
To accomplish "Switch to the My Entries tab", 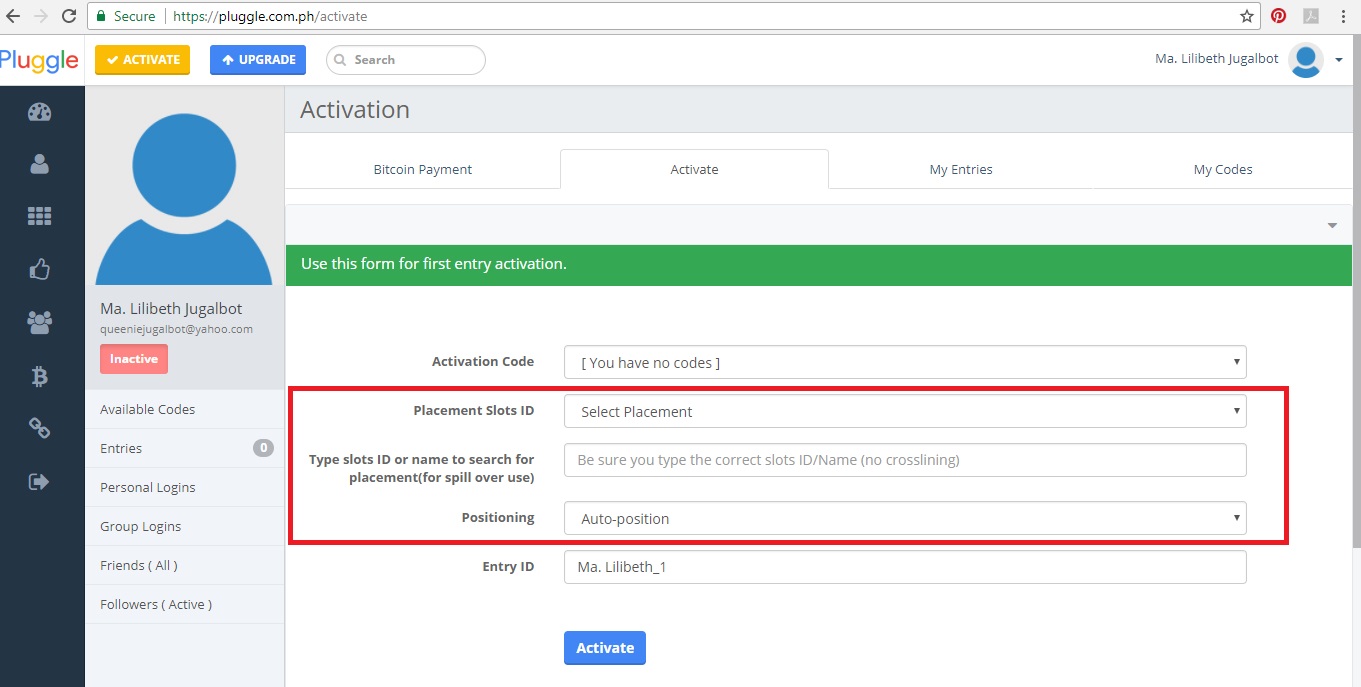I will pyautogui.click(x=961, y=169).
